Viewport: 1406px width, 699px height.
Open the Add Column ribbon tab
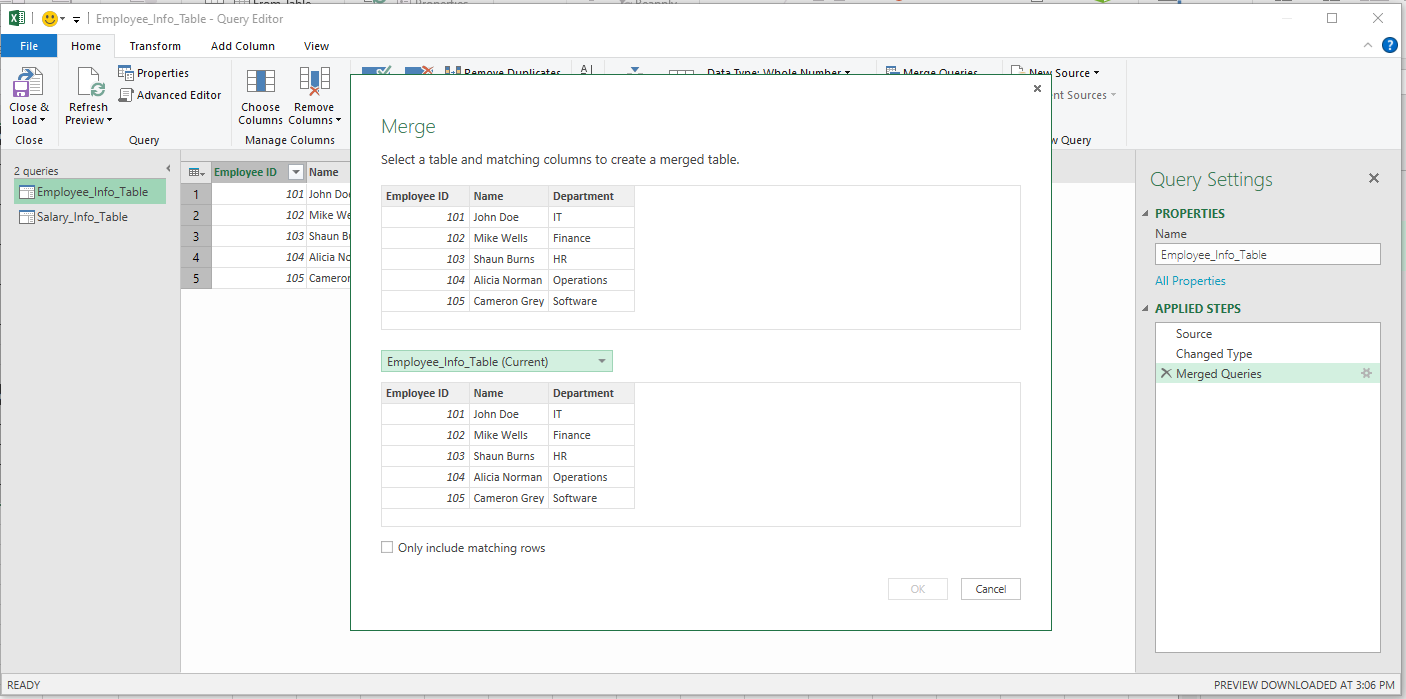(242, 46)
